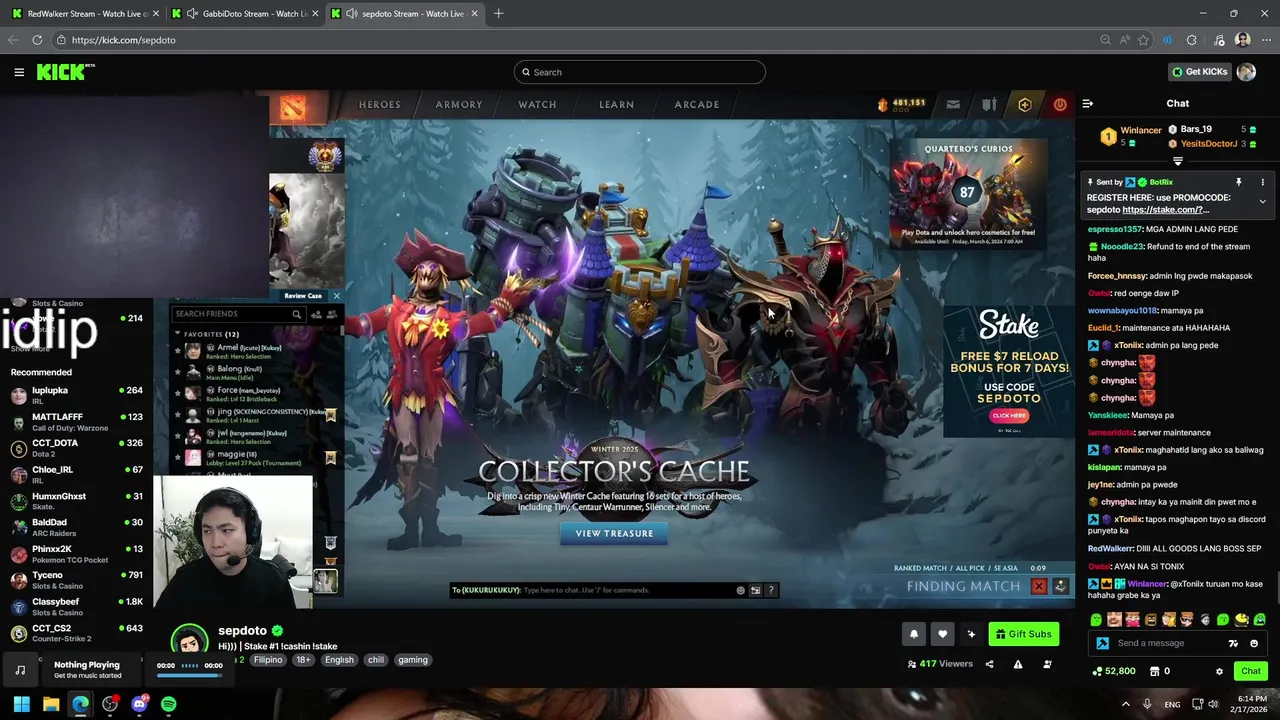Switch to the RedWalkerr Stream browser tab
Screen dimensions: 1280x720
84,14
